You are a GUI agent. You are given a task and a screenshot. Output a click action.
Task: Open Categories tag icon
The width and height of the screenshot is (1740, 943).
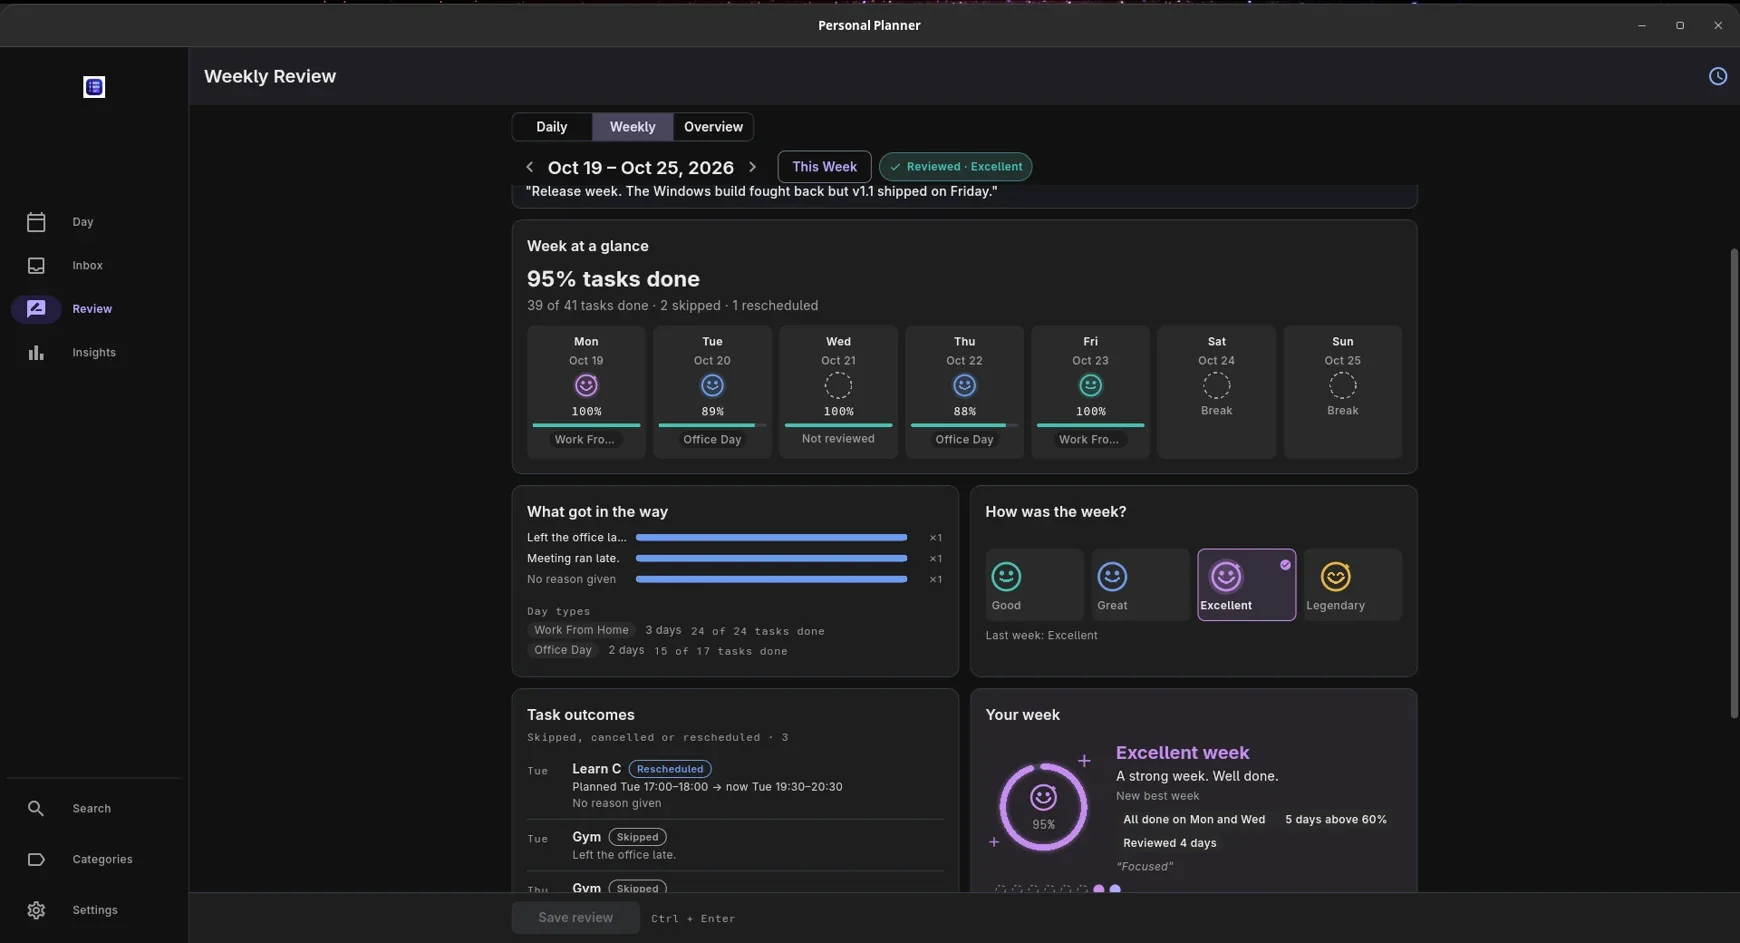(36, 860)
